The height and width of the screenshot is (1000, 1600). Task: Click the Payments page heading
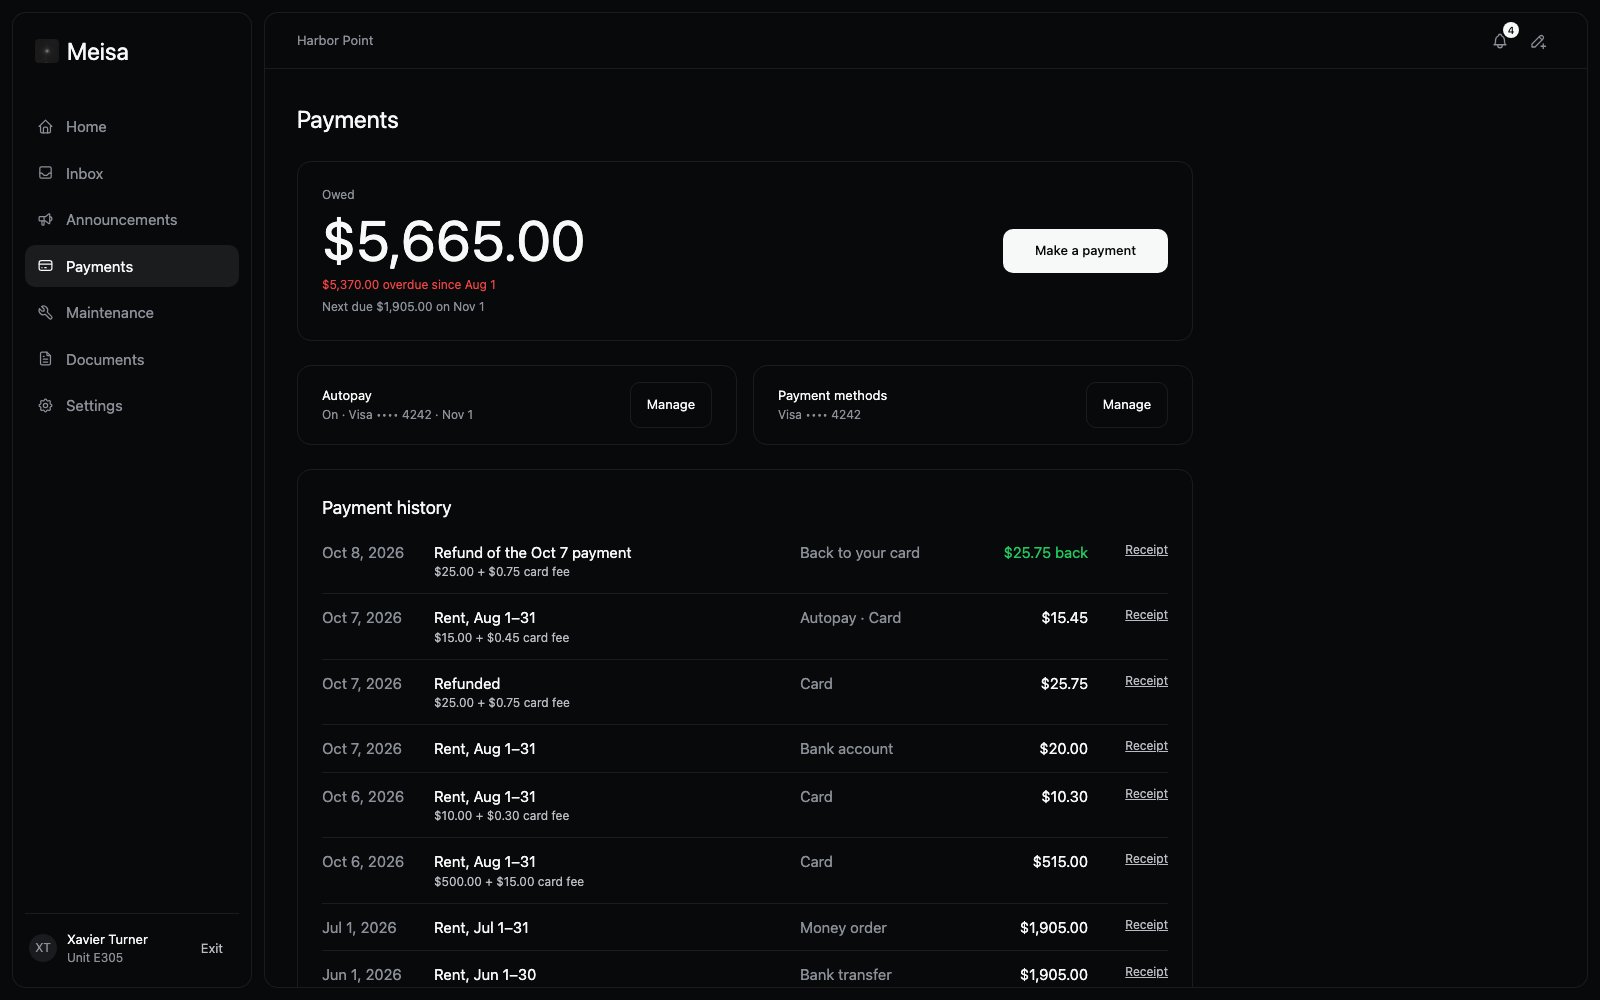[348, 120]
